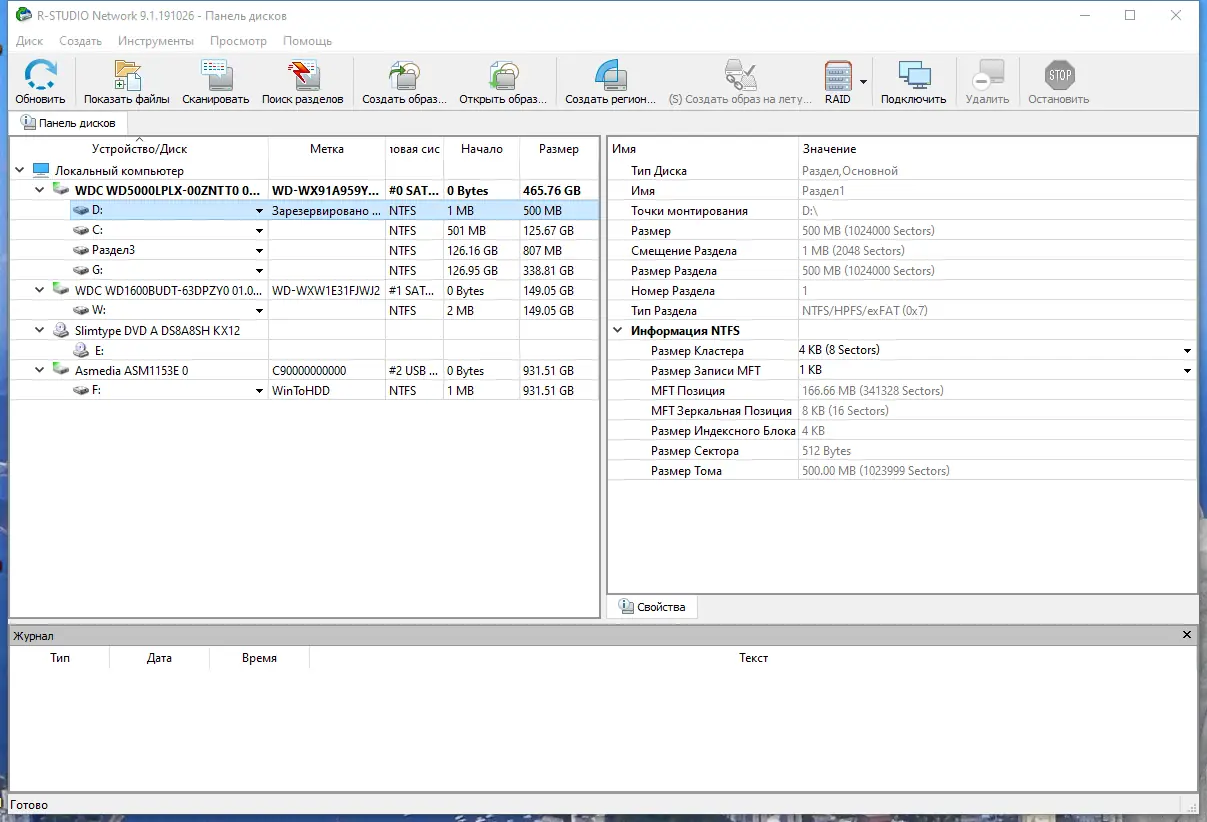Open the Диск menu
Viewport: 1207px width, 822px height.
[29, 41]
